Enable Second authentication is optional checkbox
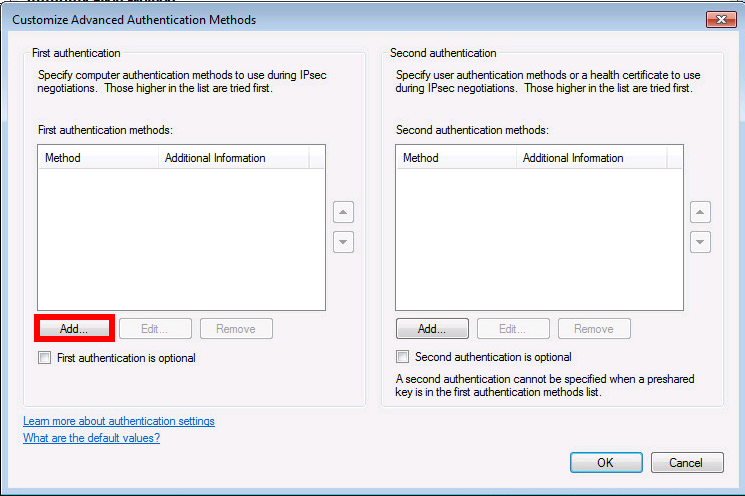745x496 pixels. pyautogui.click(x=402, y=357)
